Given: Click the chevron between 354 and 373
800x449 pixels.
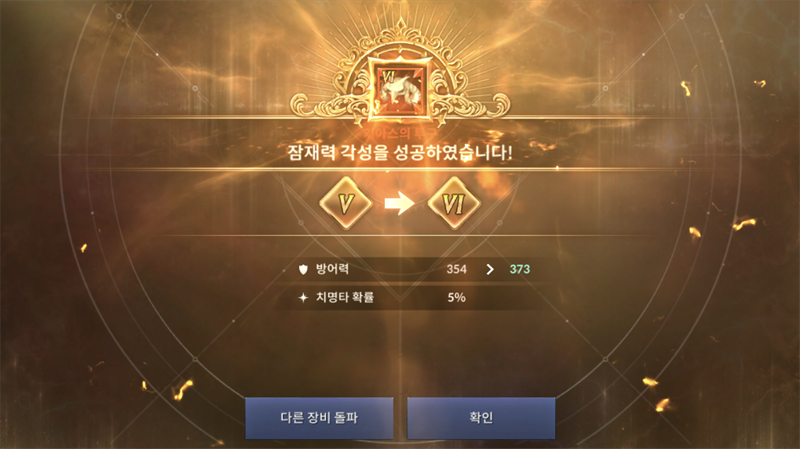Looking at the screenshot, I should 490,269.
